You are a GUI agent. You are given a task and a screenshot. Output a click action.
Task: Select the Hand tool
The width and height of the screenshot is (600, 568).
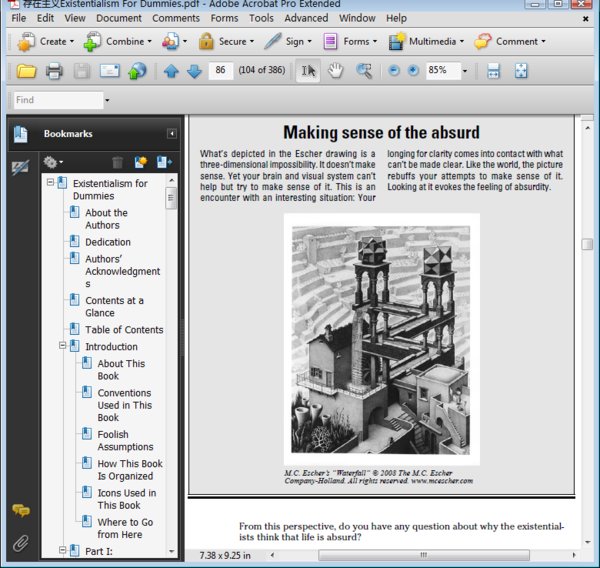tap(336, 71)
